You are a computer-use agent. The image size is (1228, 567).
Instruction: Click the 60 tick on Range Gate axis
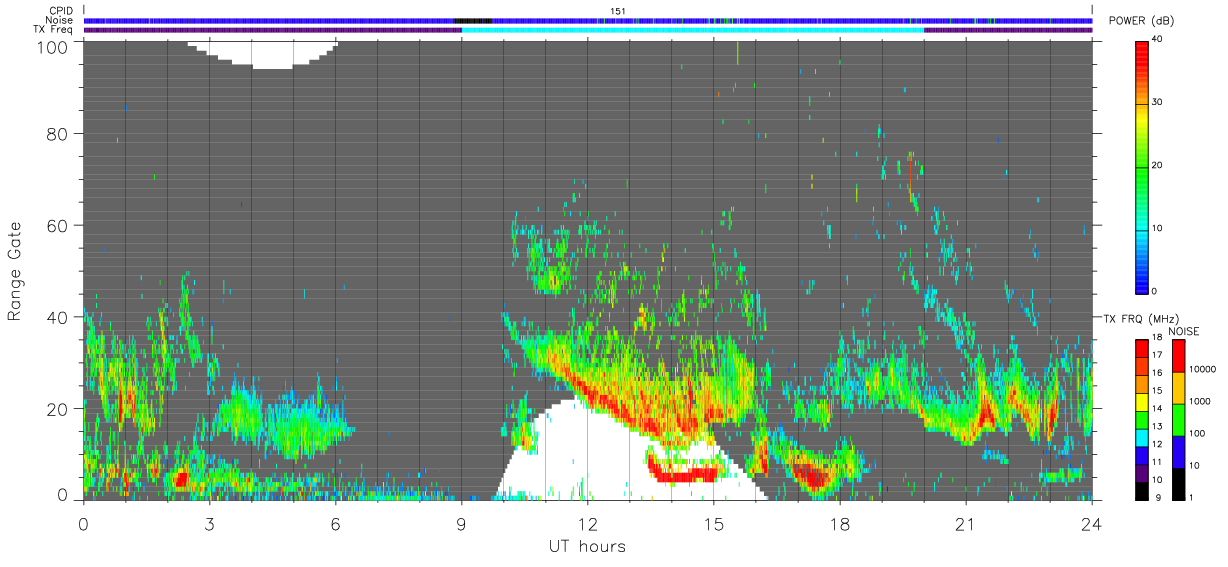(59, 225)
